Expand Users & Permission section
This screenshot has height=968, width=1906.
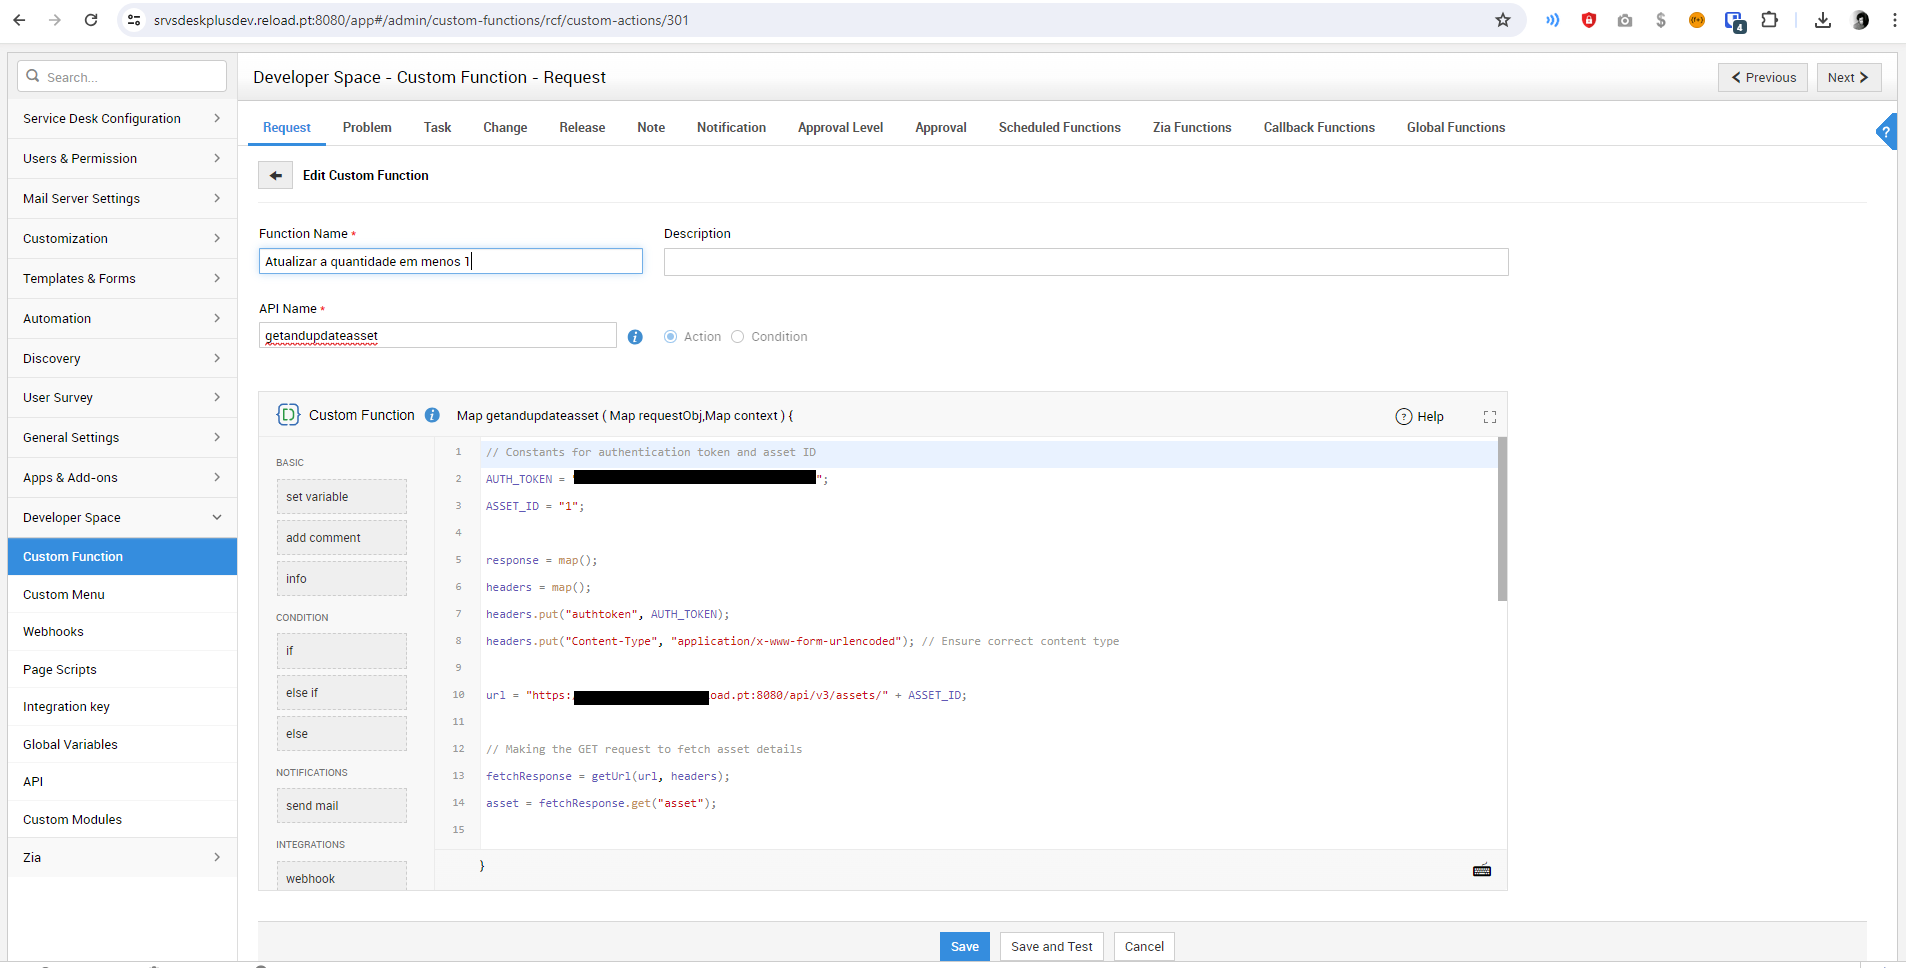tap(122, 158)
